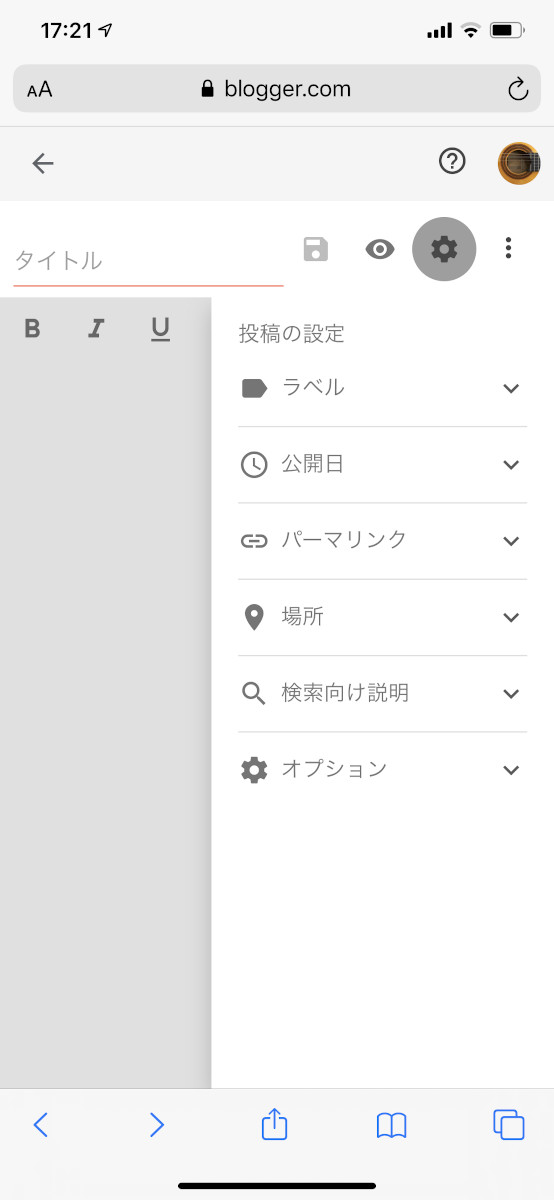Open the three-dot more options menu
This screenshot has width=554, height=1200.
tap(509, 248)
